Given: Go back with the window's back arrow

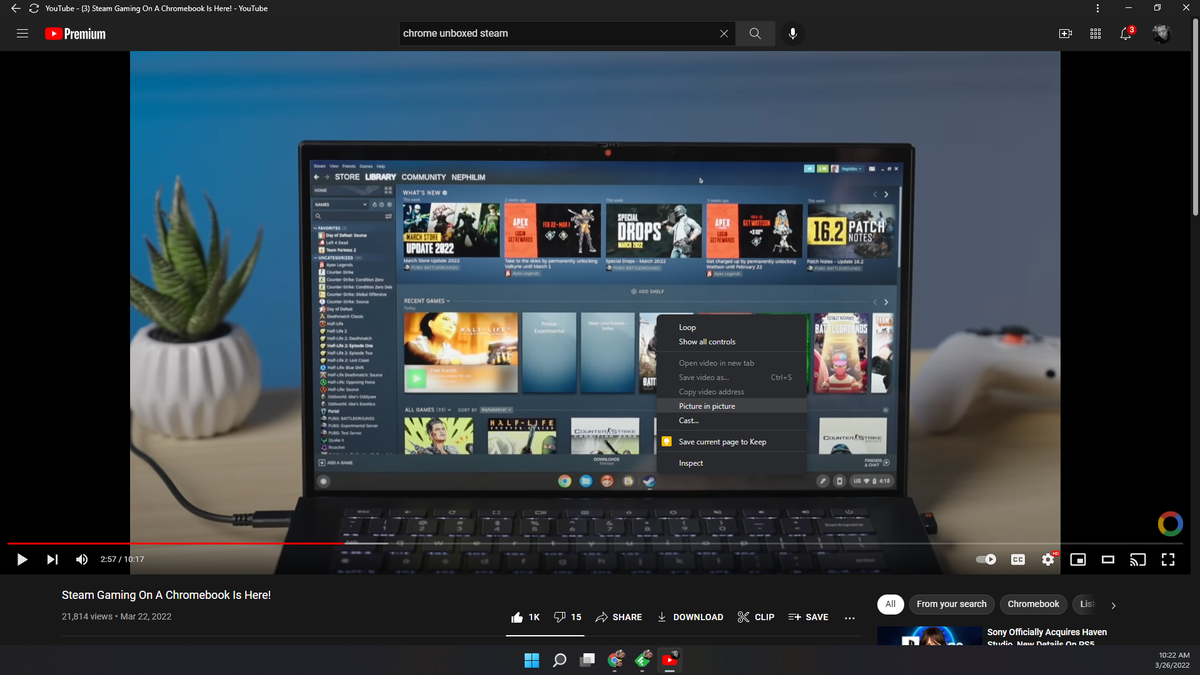Looking at the screenshot, I should (x=16, y=8).
